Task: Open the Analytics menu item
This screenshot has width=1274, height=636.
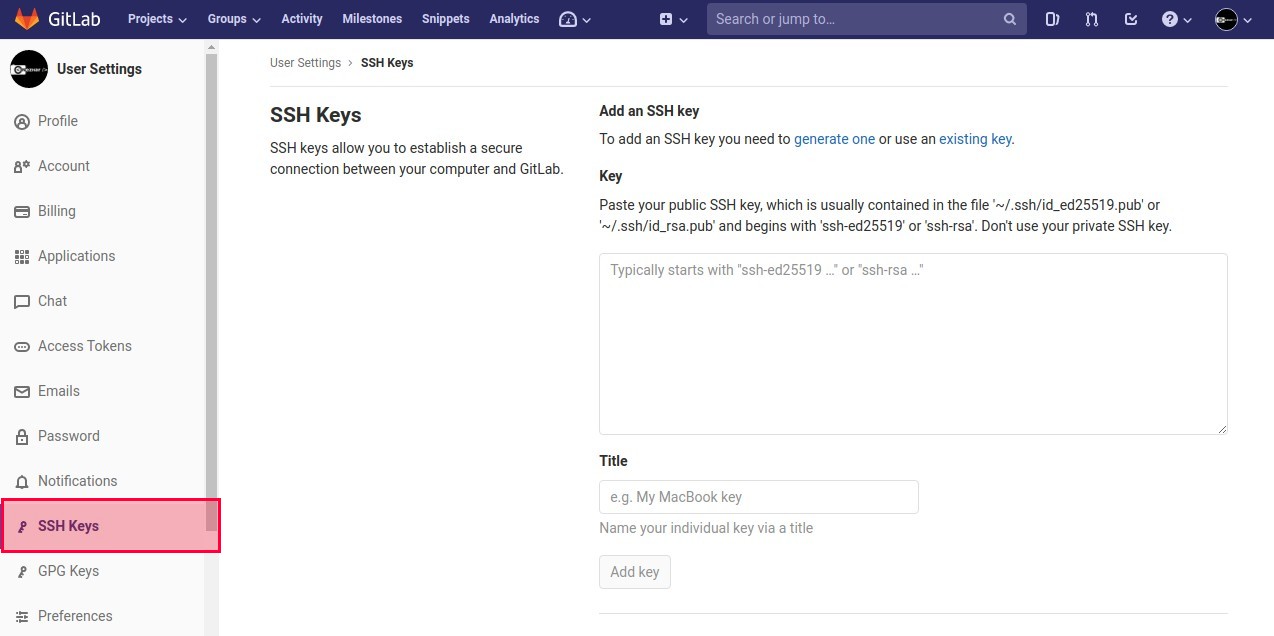Action: pyautogui.click(x=514, y=19)
